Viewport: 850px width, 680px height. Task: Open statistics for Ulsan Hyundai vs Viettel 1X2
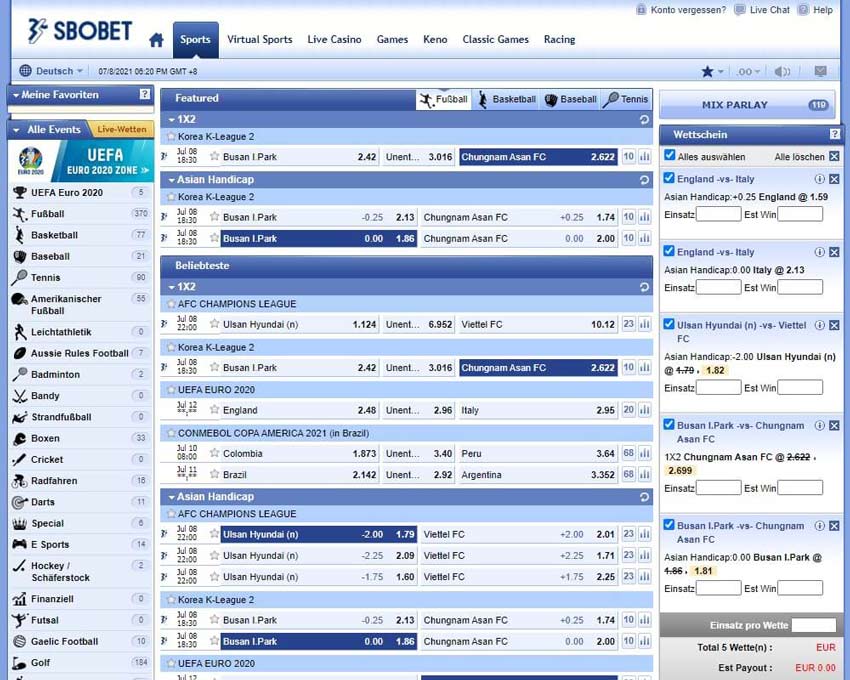tap(644, 324)
